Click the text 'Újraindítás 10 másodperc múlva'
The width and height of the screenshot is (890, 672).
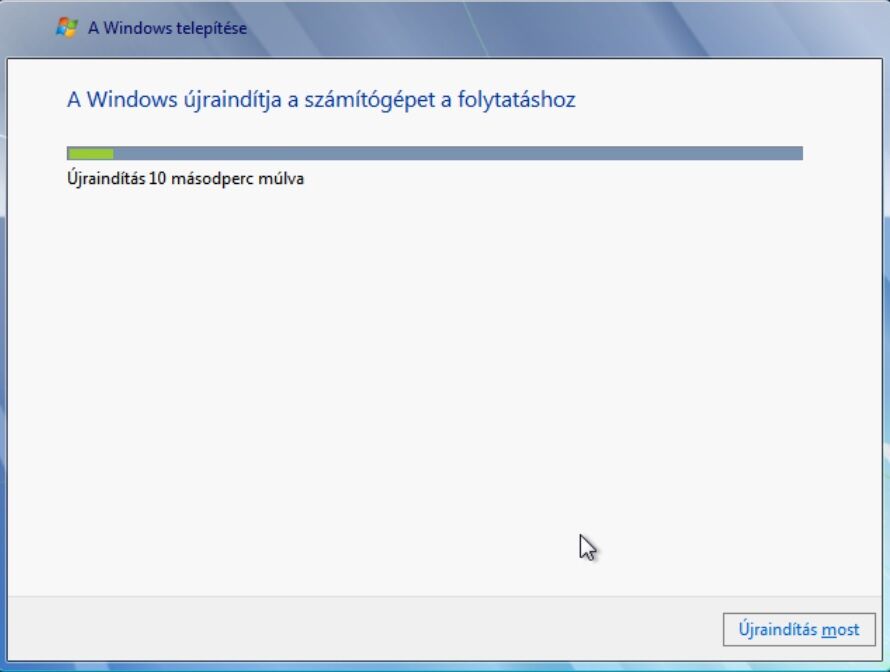click(186, 178)
